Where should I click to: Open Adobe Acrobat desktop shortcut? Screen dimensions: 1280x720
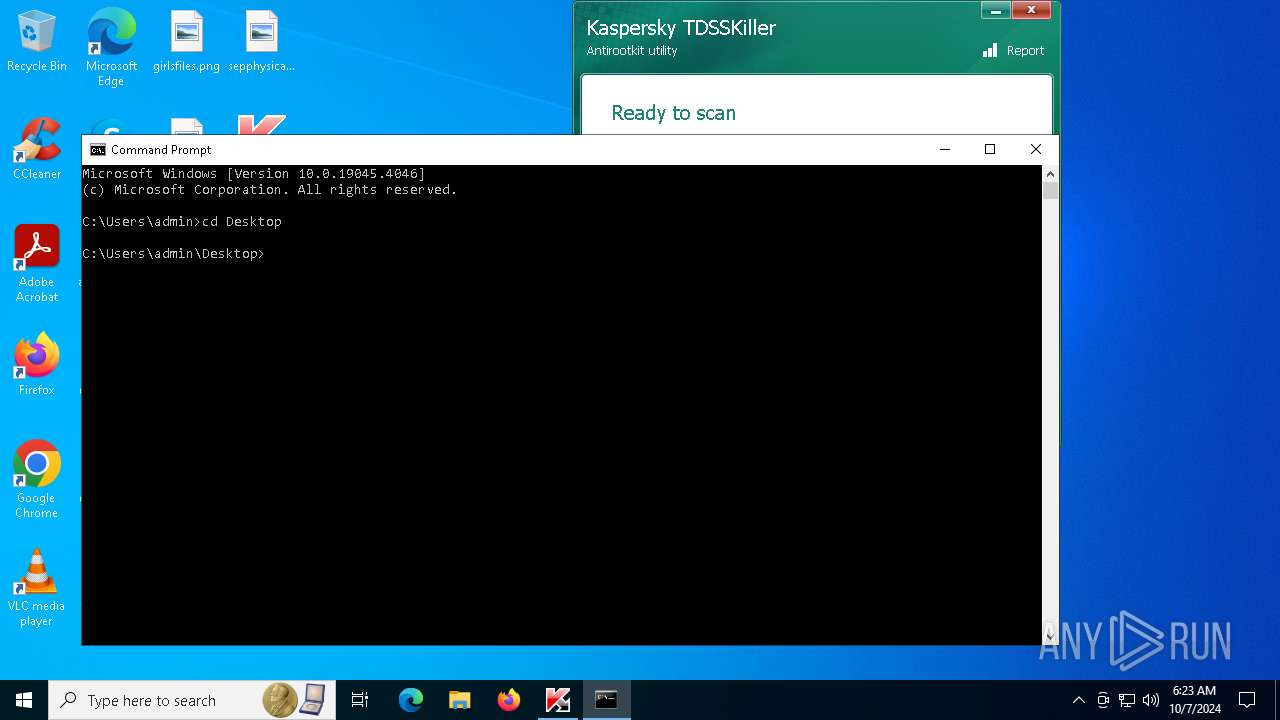click(x=37, y=264)
